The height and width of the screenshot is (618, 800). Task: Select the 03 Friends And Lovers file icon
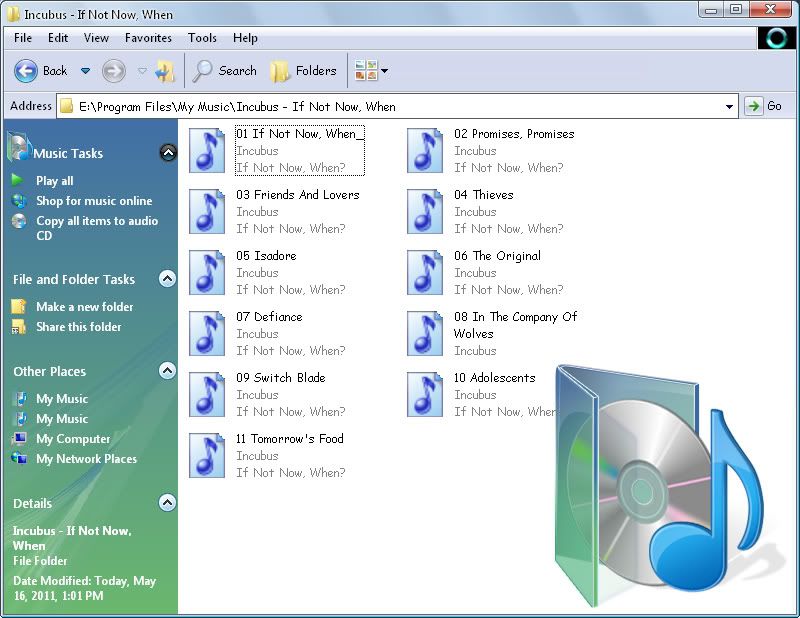pos(207,211)
